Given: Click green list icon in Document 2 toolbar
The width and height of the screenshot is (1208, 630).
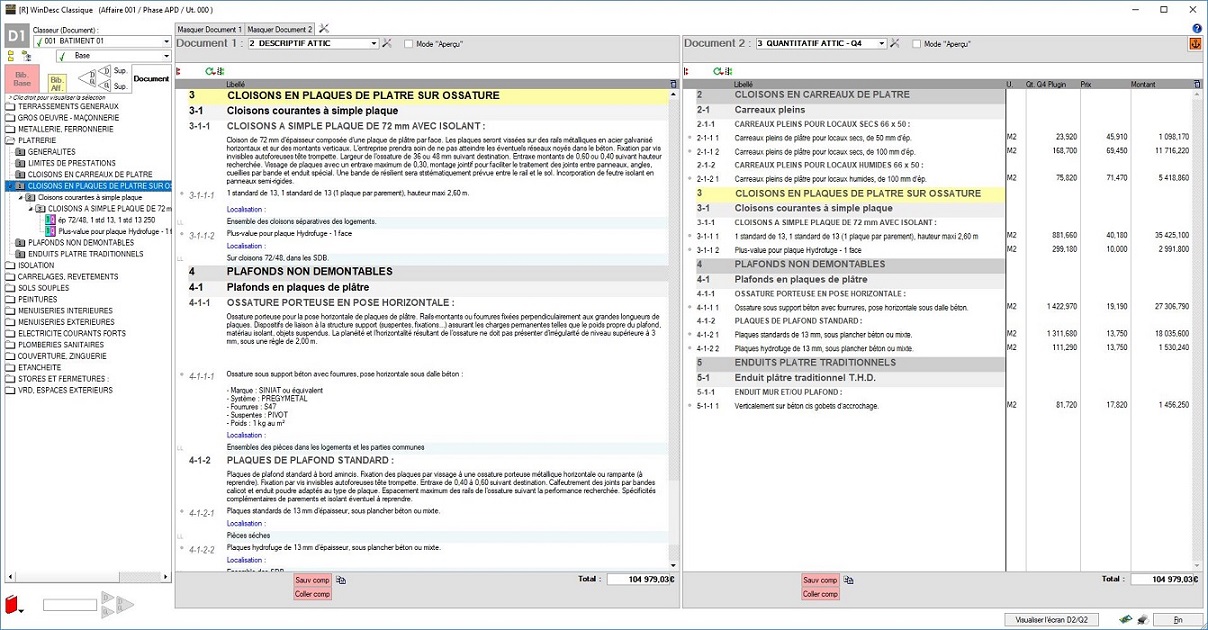Looking at the screenshot, I should coord(729,71).
